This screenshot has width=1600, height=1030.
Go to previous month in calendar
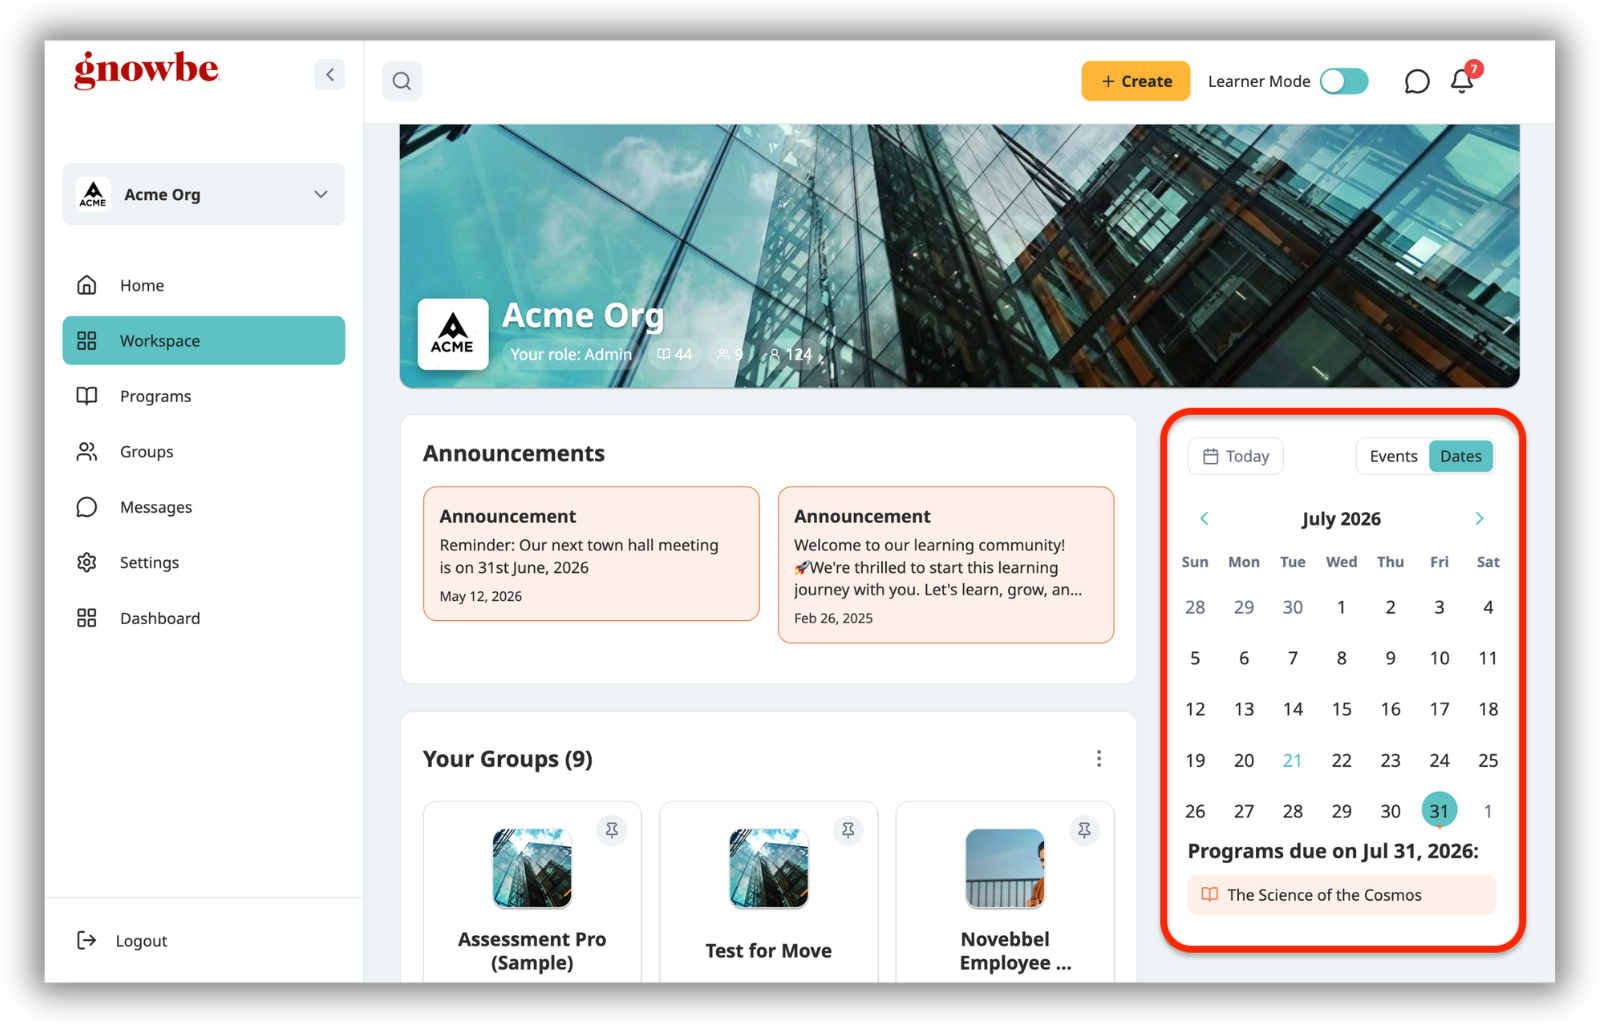point(1204,518)
